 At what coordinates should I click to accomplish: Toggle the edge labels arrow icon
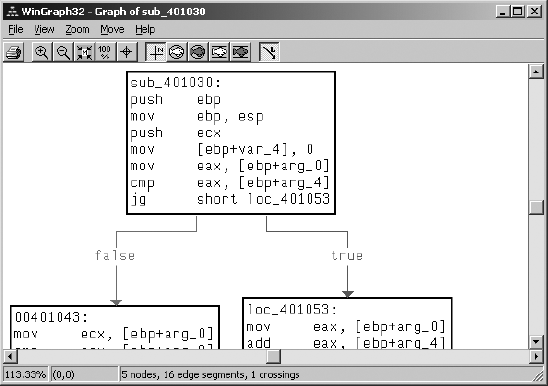pos(269,52)
